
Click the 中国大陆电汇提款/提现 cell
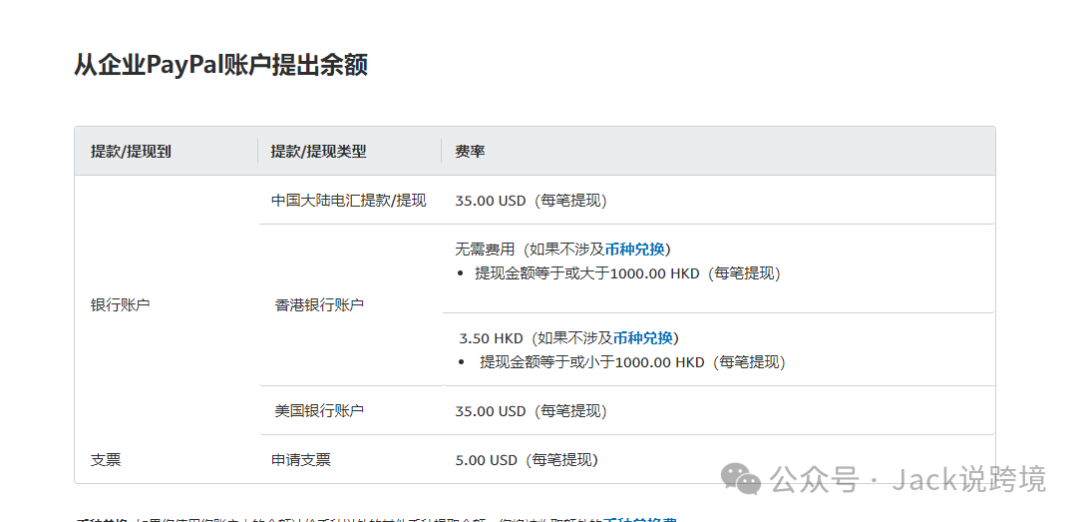point(348,200)
